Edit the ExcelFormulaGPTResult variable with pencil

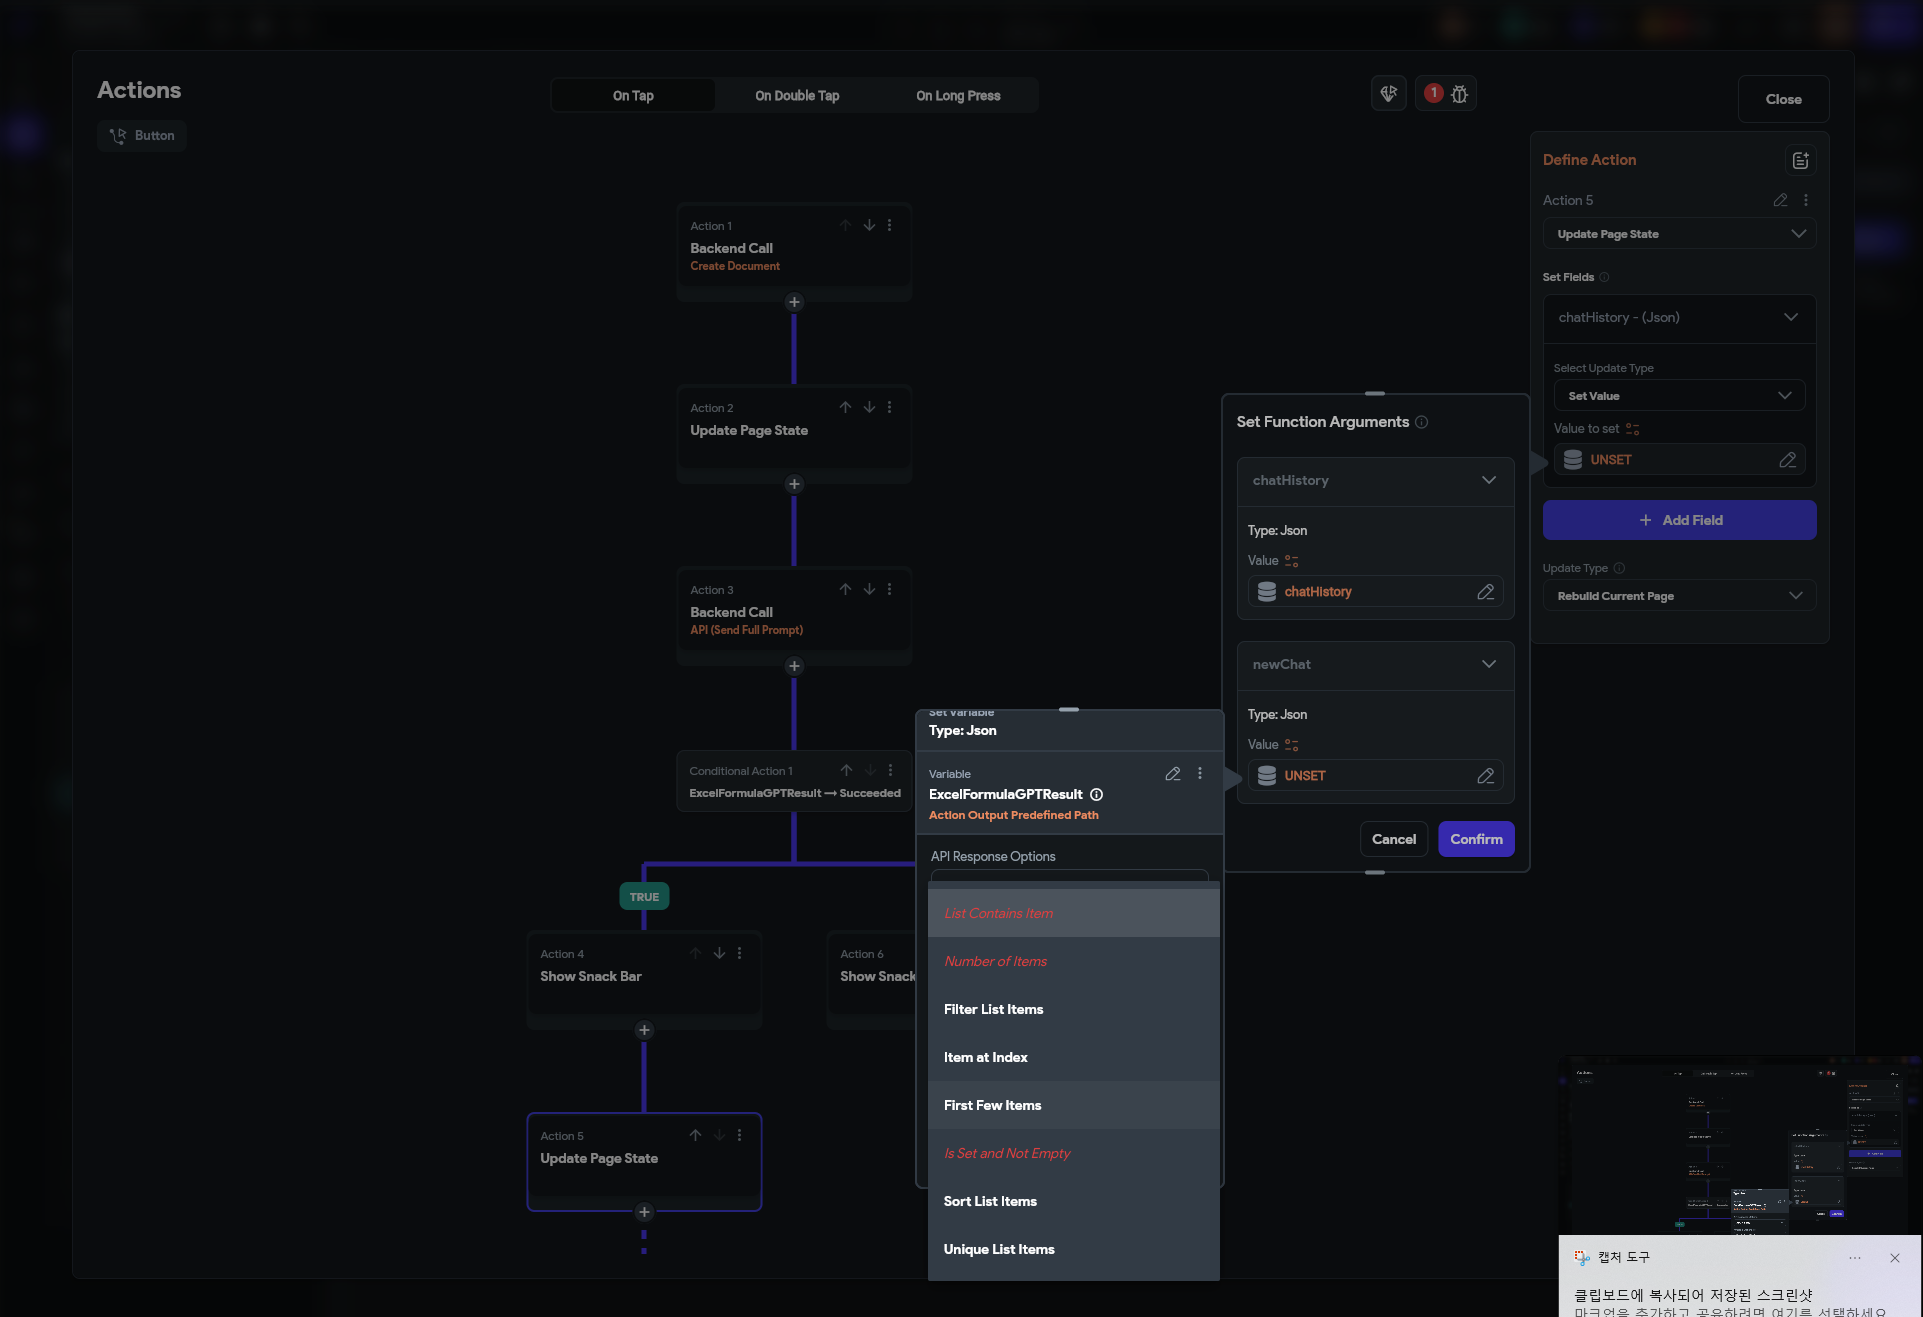1173,774
